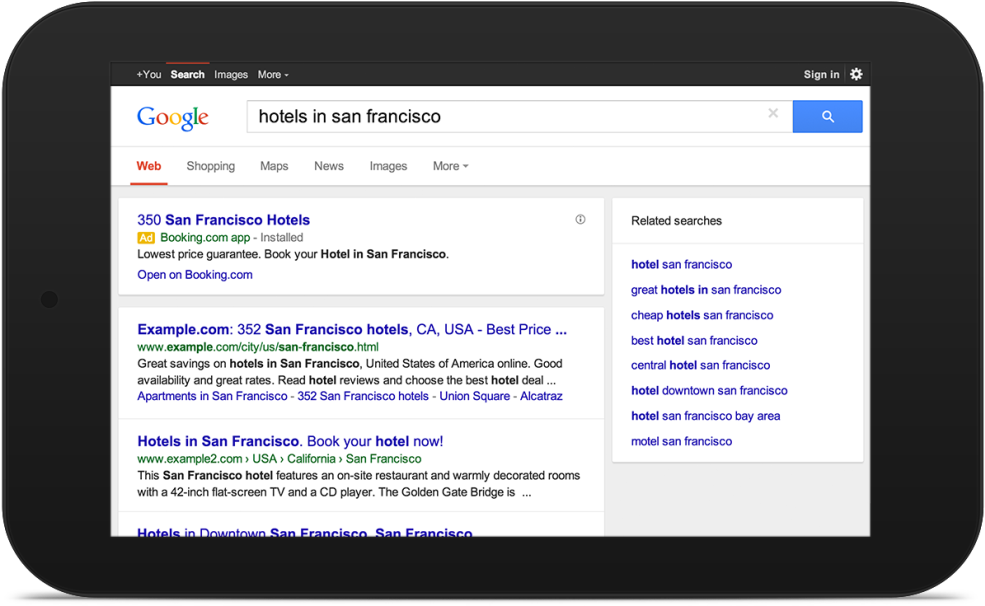
Task: Click the yellow Ad badge
Action: pyautogui.click(x=146, y=238)
